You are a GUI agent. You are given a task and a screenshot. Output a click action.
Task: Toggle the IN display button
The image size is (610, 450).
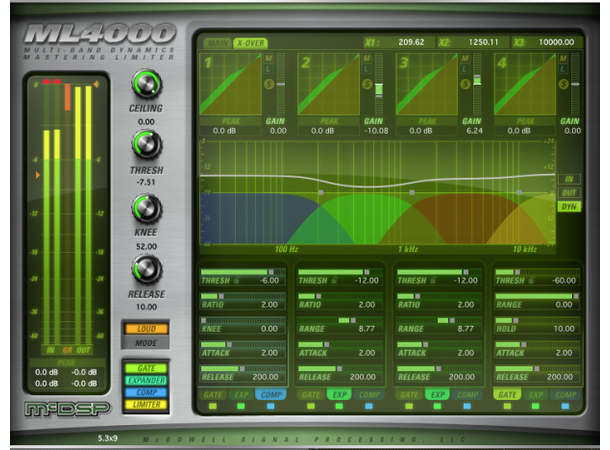[x=569, y=179]
